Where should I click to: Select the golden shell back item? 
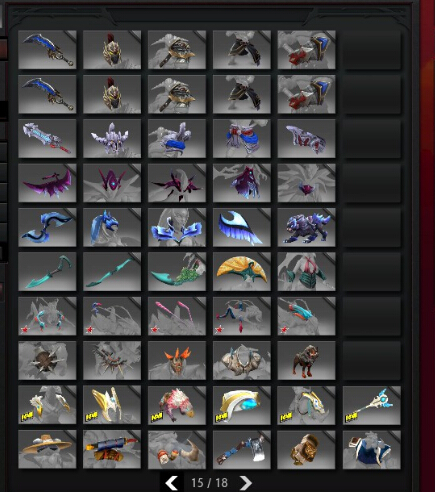(x=242, y=272)
